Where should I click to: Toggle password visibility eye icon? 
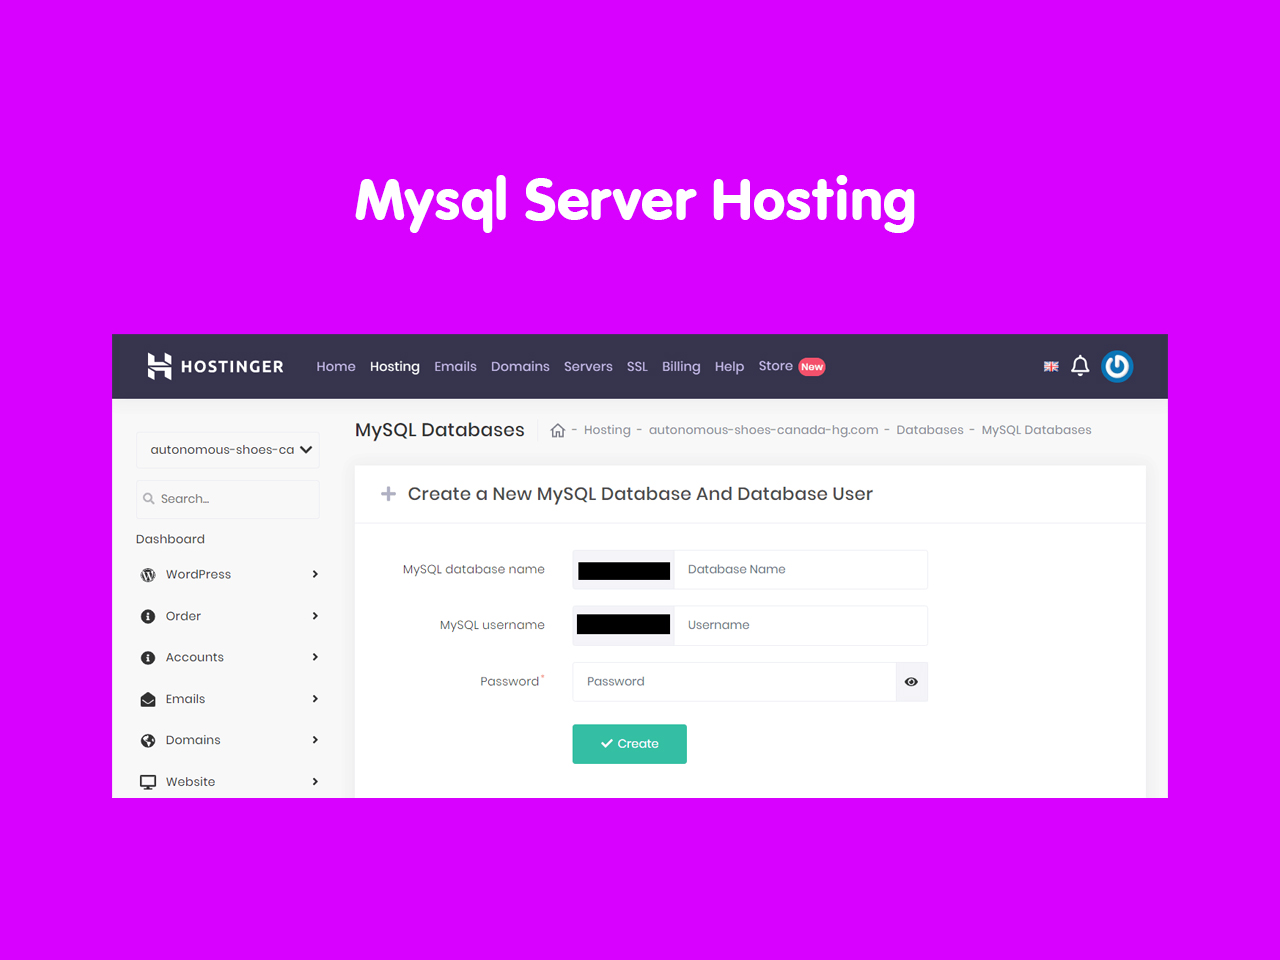click(911, 682)
